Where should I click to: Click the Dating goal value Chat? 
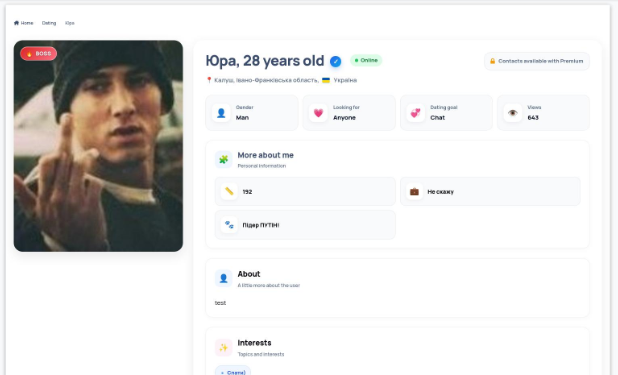(437, 118)
